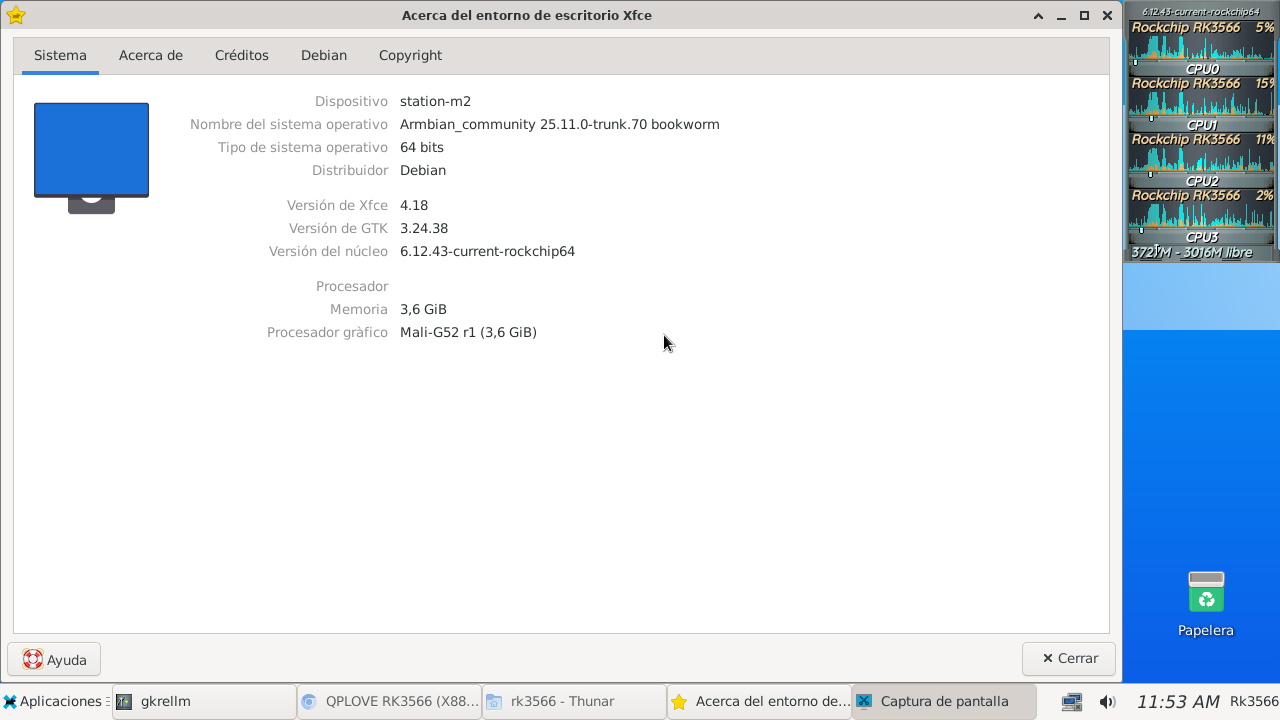
Task: Click the Cerrar button
Action: 1069,658
